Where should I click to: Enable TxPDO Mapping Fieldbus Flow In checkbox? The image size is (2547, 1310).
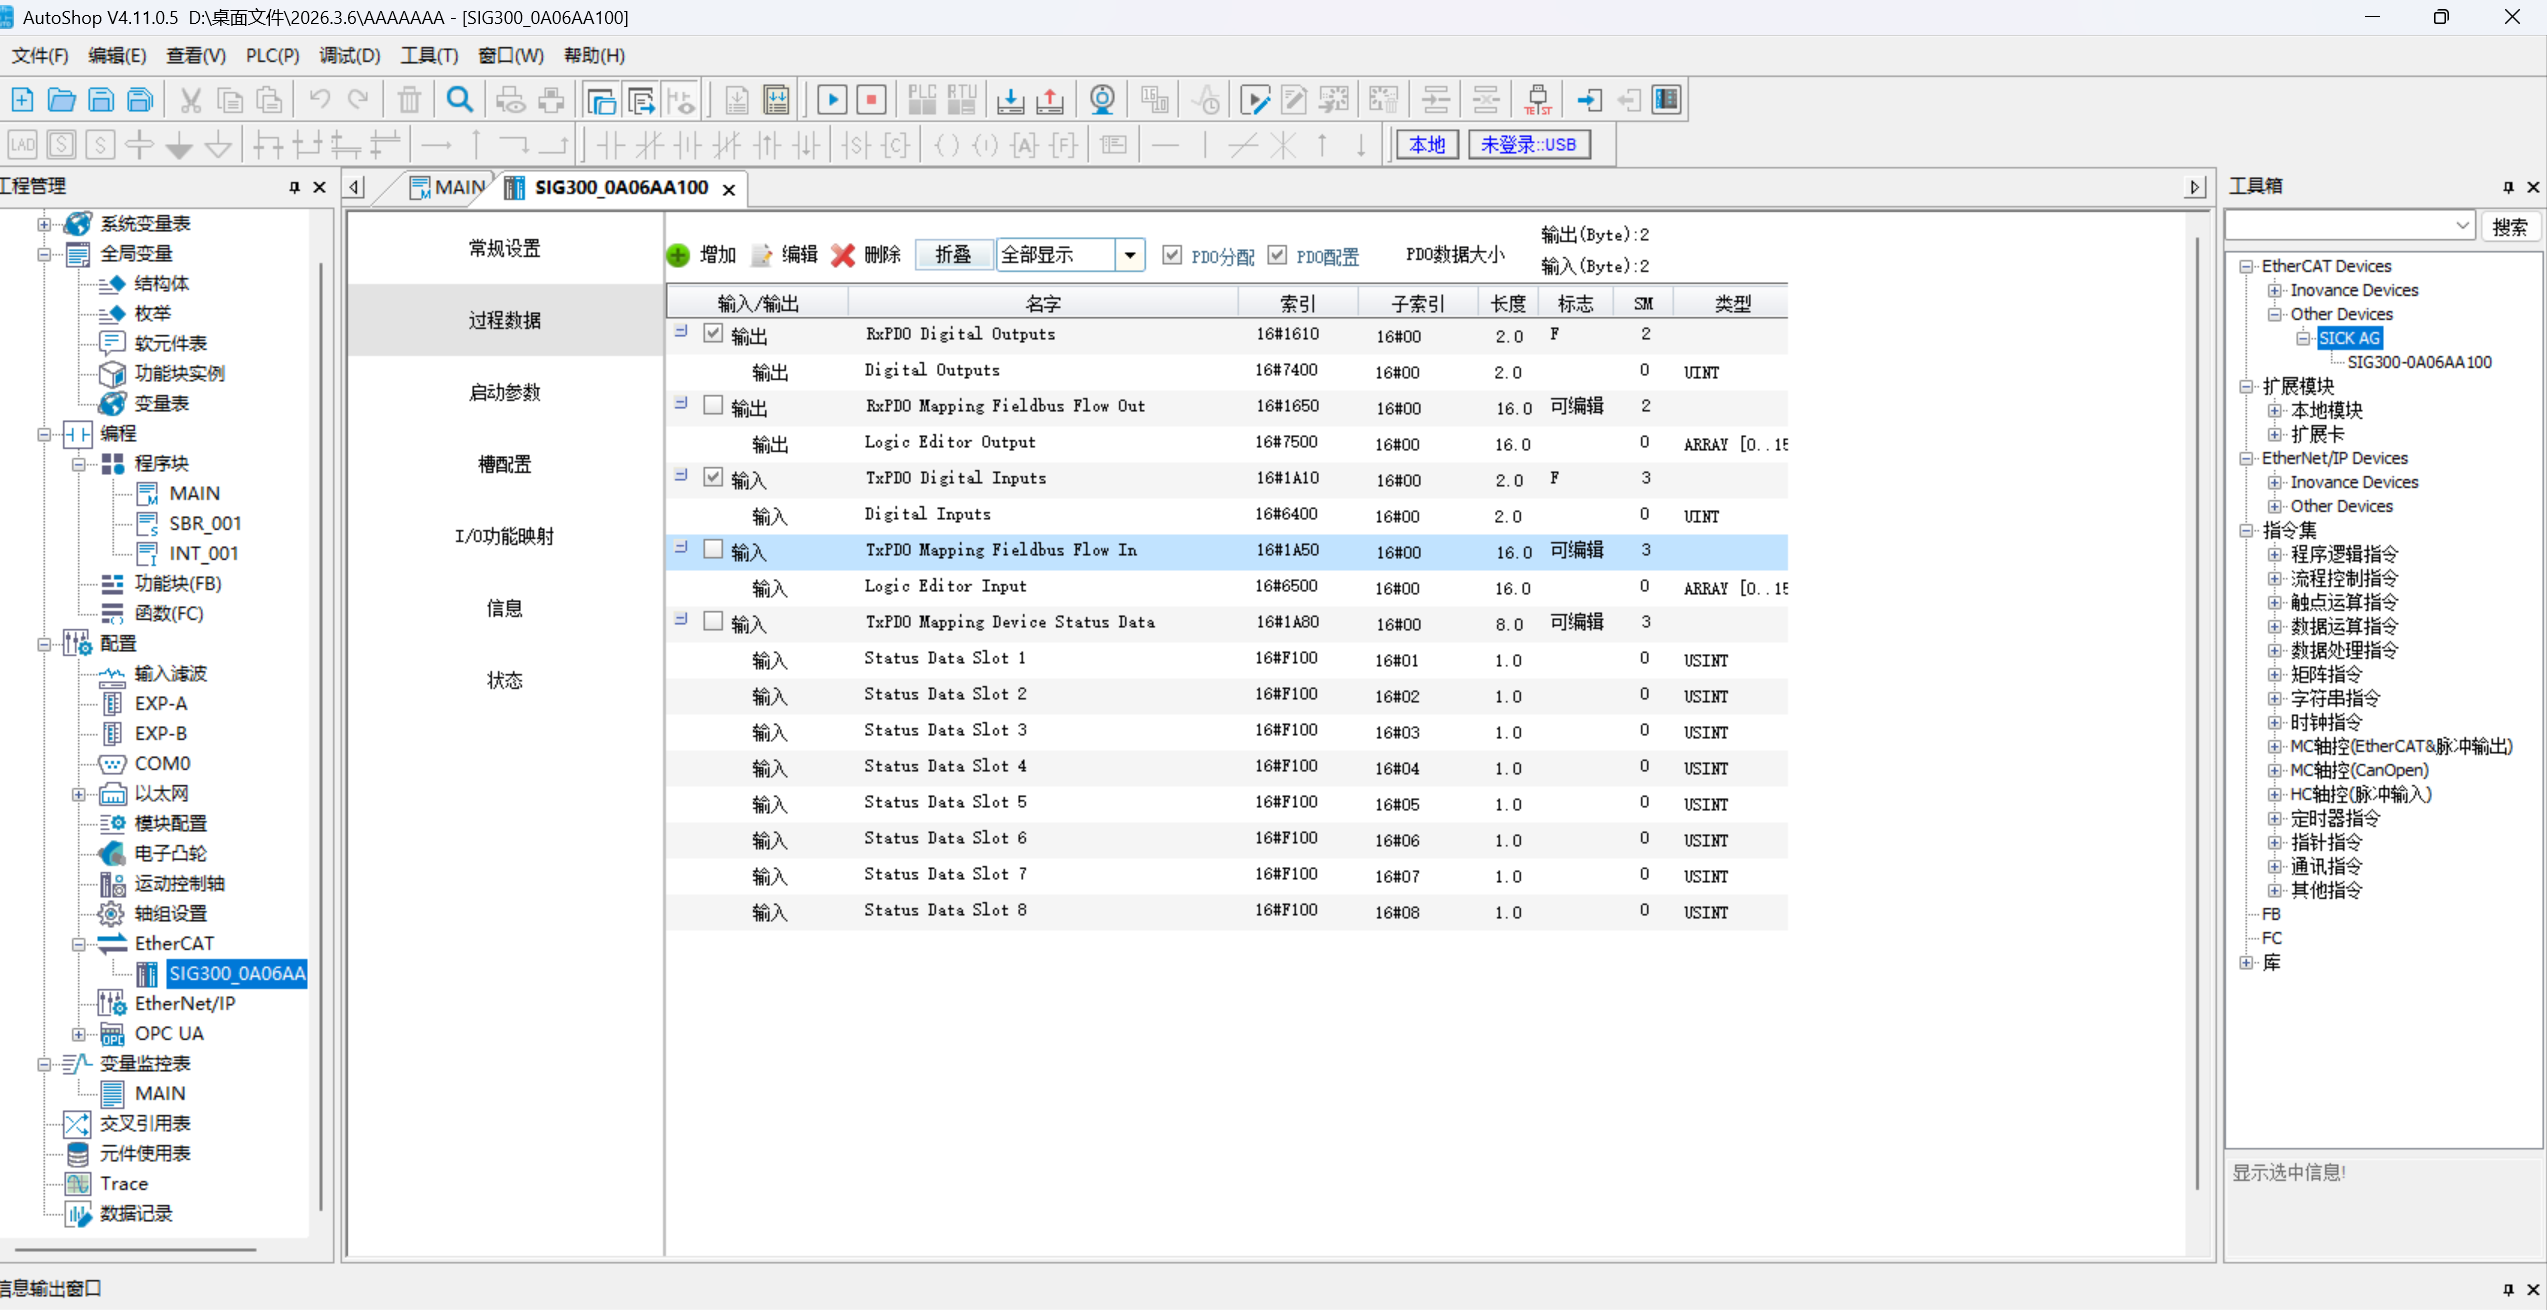tap(713, 550)
